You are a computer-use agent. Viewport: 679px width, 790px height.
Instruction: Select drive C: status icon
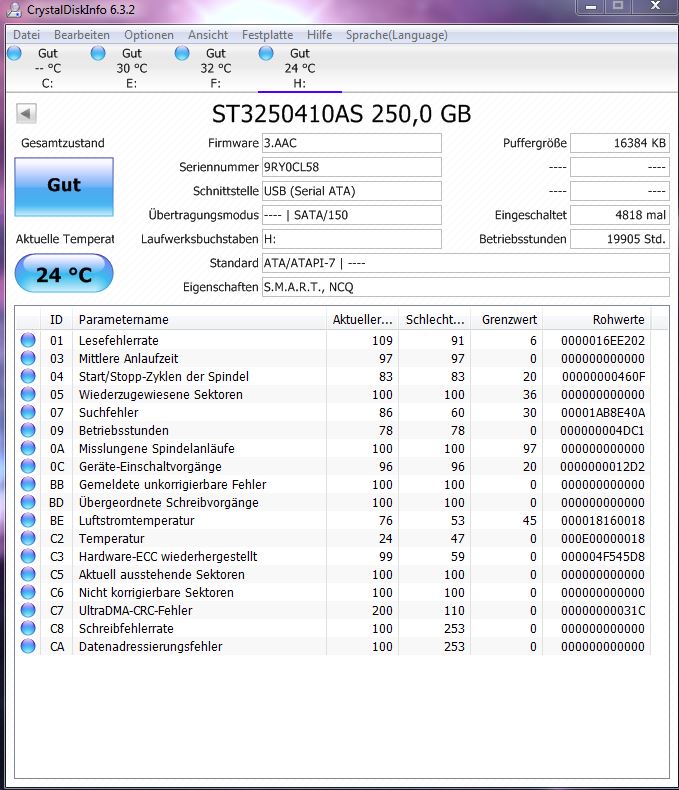click(x=14, y=53)
